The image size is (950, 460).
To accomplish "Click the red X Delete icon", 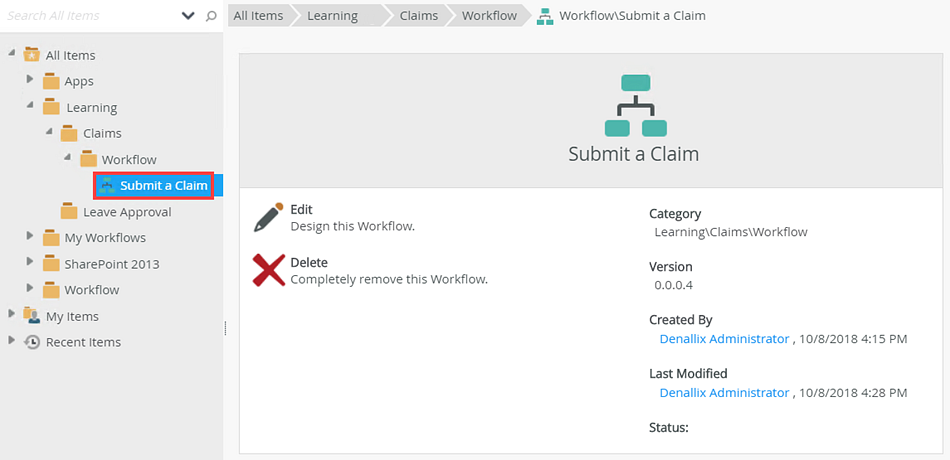I will pos(268,270).
